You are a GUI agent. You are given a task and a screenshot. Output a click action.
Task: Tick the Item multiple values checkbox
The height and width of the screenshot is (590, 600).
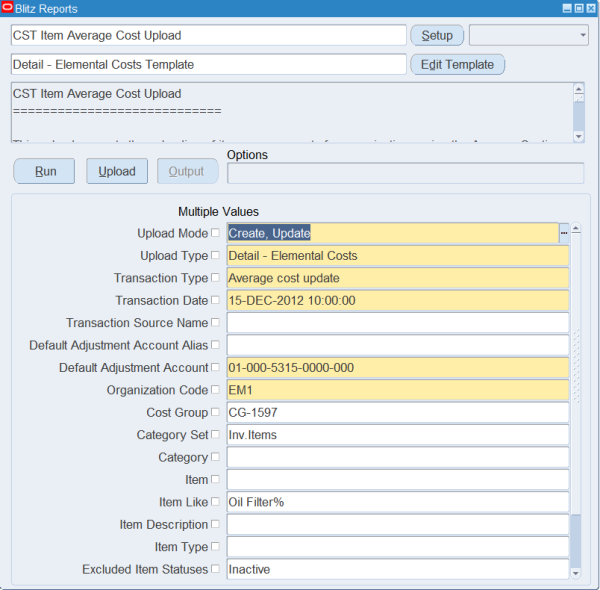pos(215,479)
